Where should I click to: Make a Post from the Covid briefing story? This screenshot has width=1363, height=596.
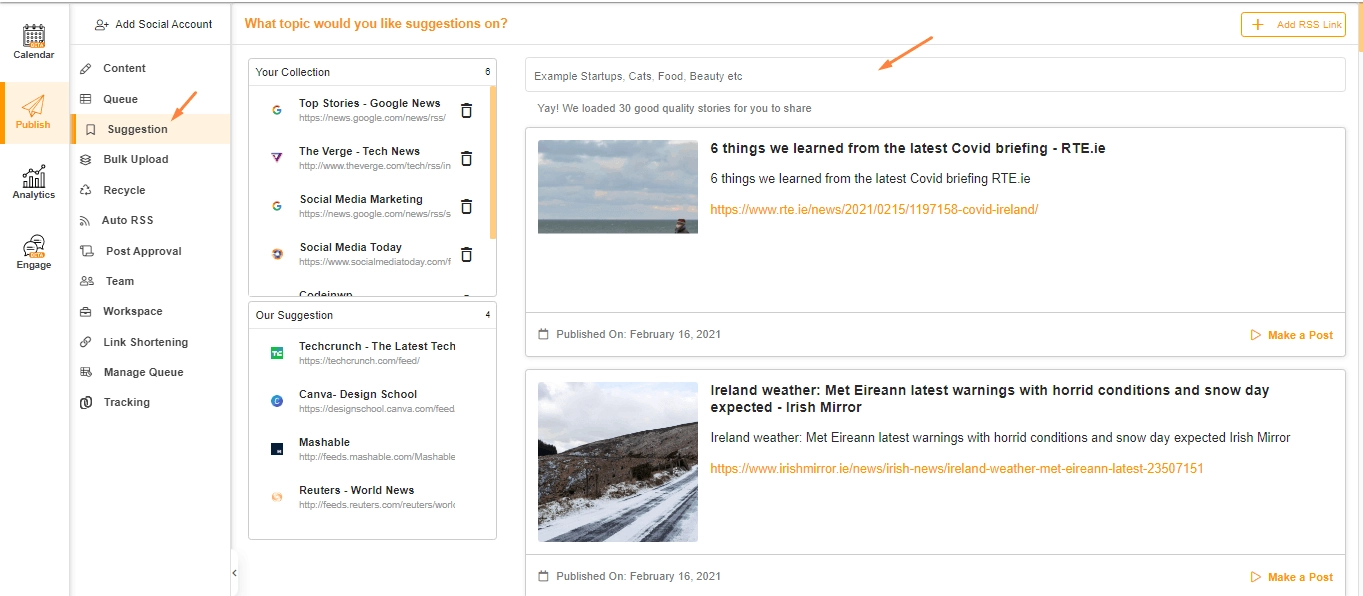(1291, 335)
